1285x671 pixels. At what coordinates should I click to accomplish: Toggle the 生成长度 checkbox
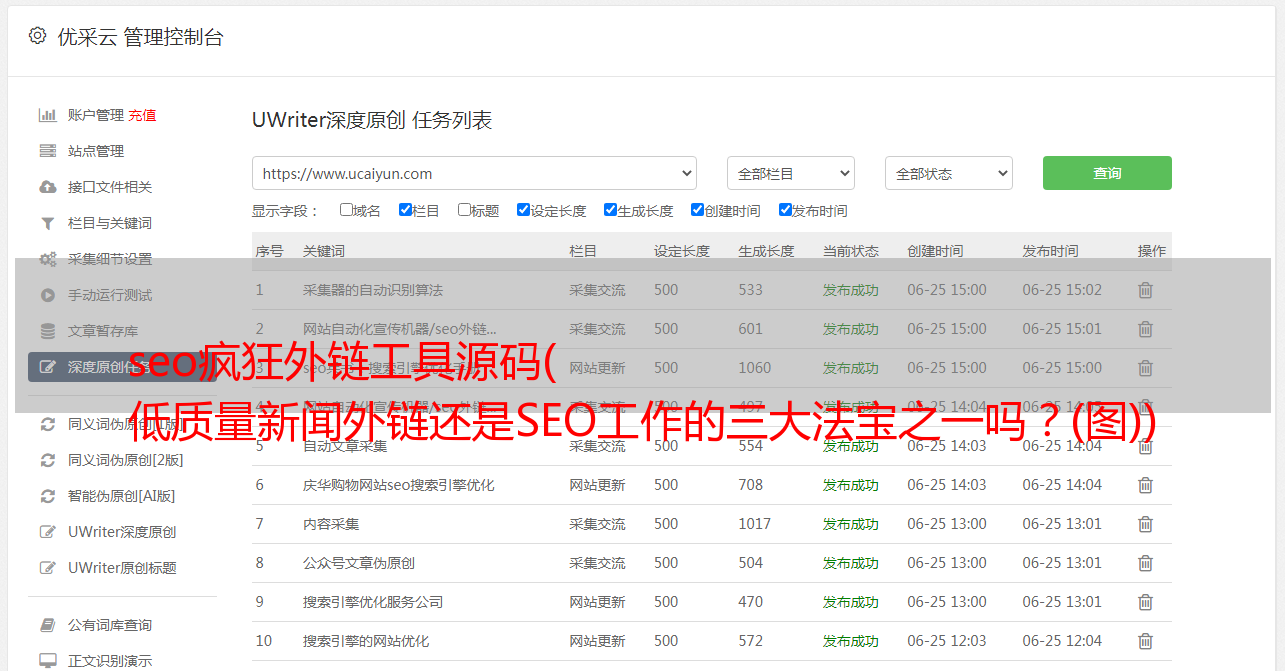pos(610,210)
